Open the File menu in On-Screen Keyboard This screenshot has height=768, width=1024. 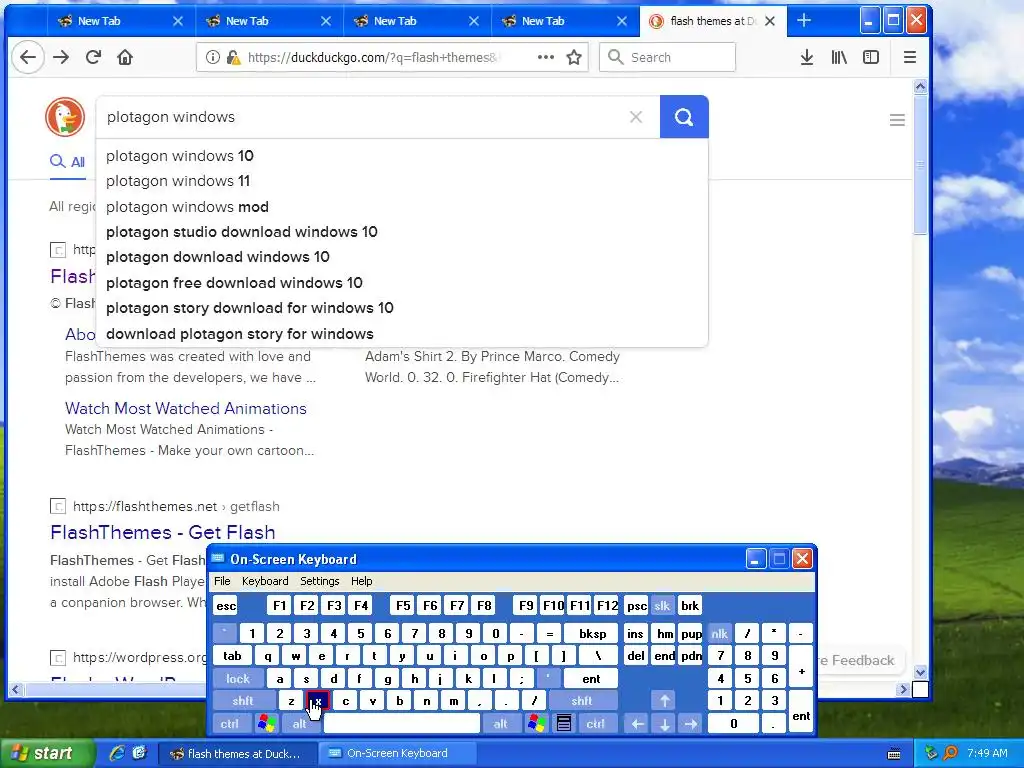222,581
